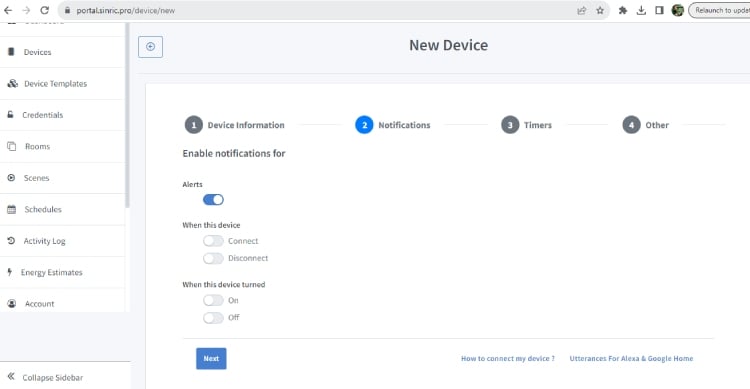Click the Energy Estimates bolt icon

tap(10, 272)
